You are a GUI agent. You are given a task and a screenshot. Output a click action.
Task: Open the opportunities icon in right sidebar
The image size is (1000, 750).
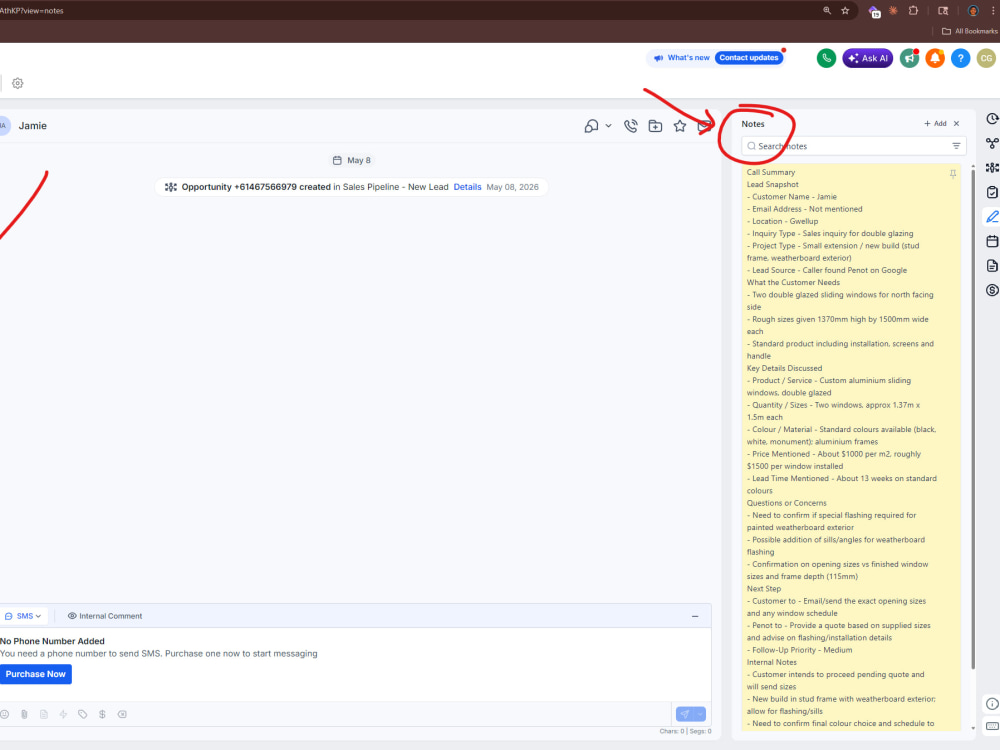992,168
